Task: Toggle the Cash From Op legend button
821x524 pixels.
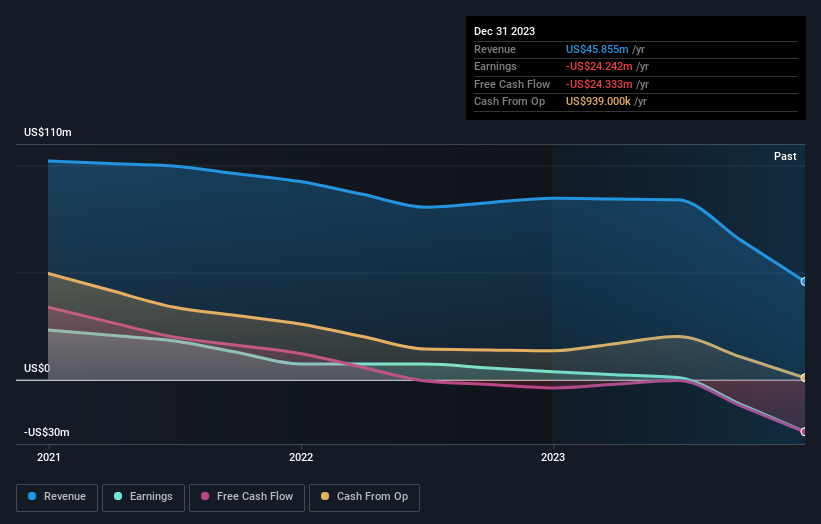Action: coord(364,497)
